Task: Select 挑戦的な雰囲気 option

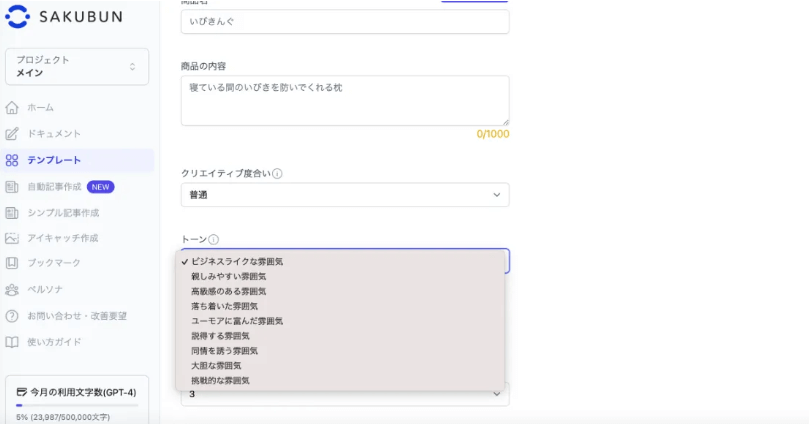Action: [340, 381]
